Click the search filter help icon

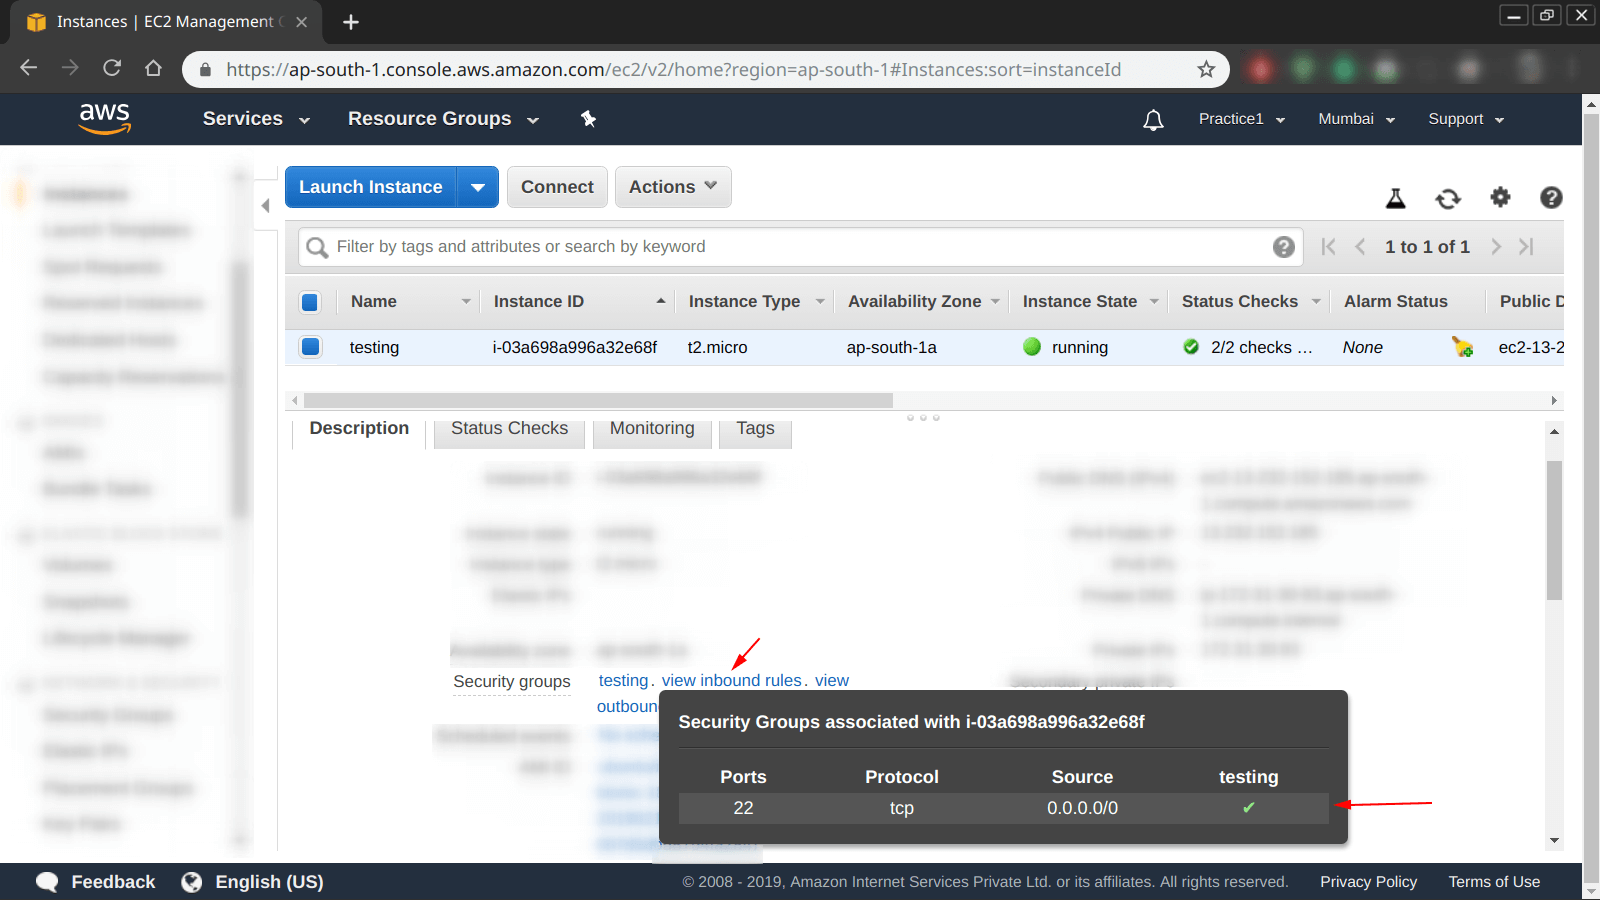click(x=1284, y=247)
